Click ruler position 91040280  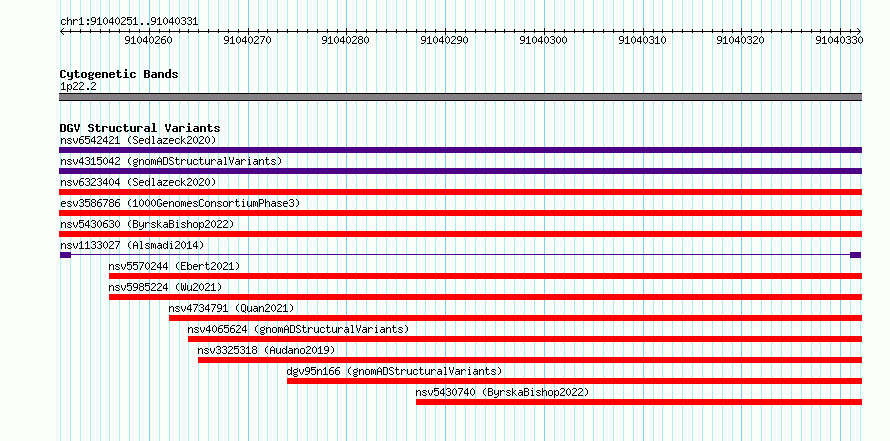coord(346,40)
